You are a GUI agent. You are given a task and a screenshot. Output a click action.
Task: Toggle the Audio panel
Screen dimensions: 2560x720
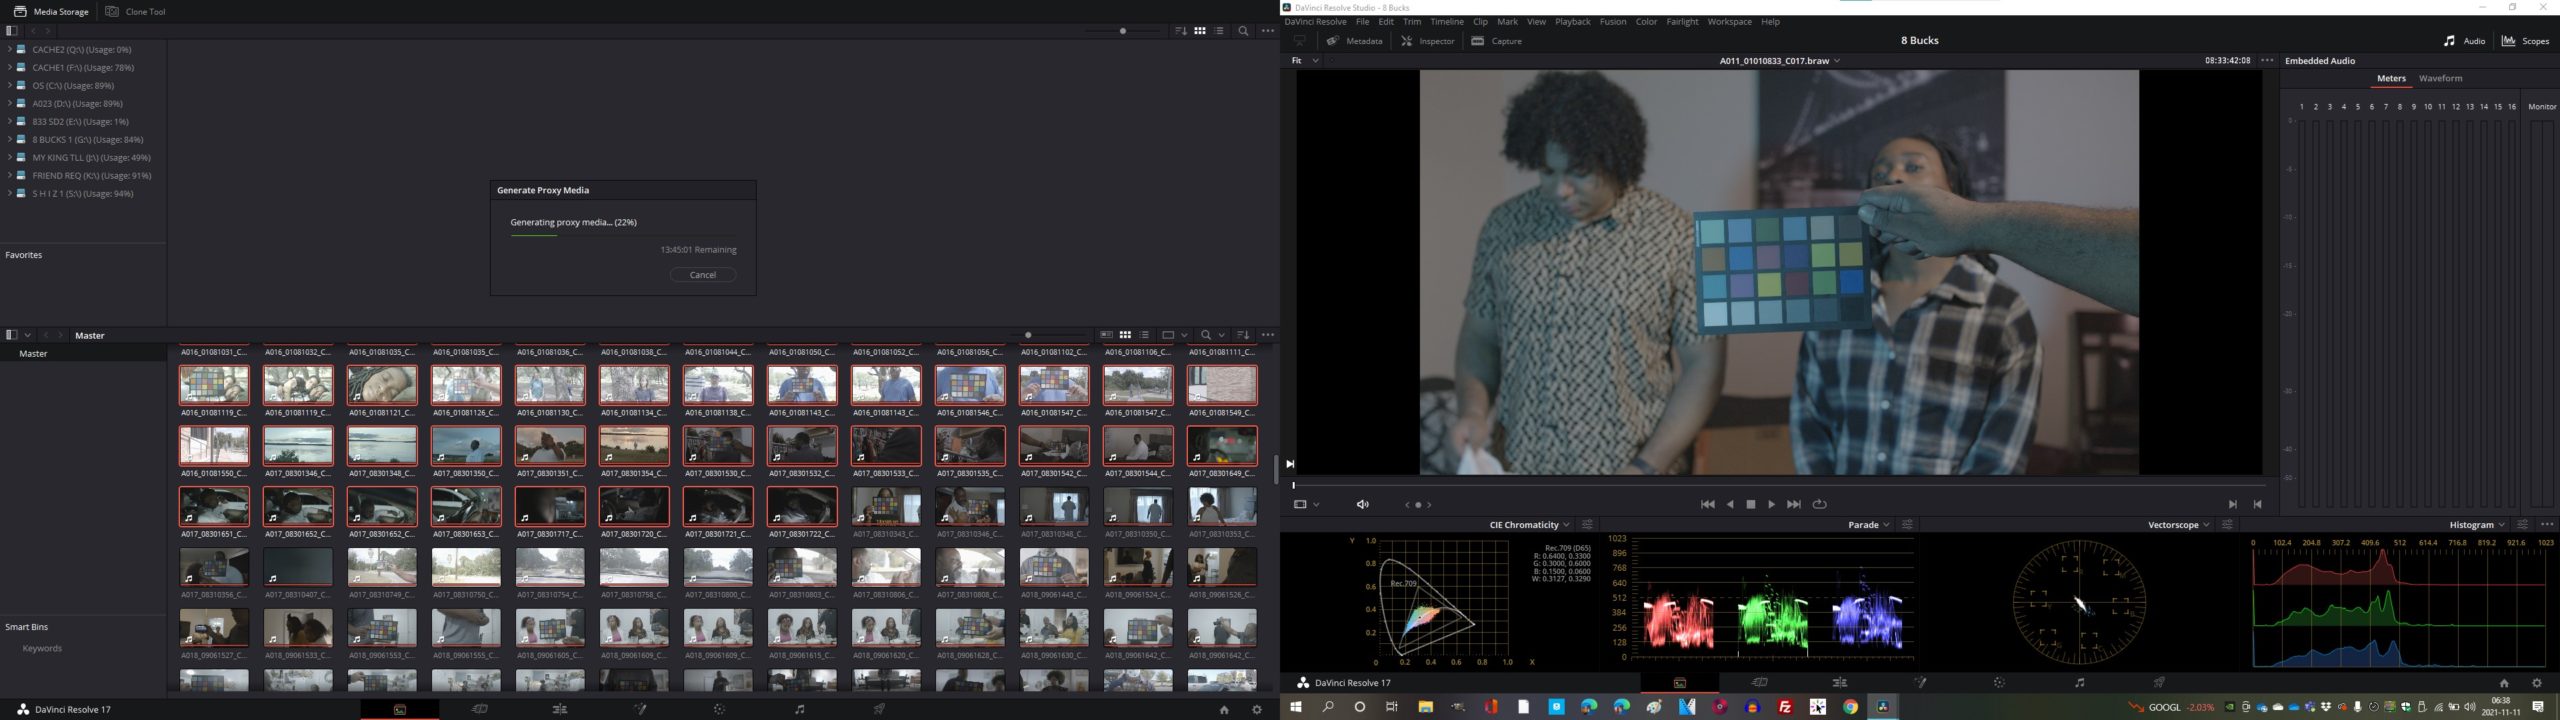tap(2464, 41)
